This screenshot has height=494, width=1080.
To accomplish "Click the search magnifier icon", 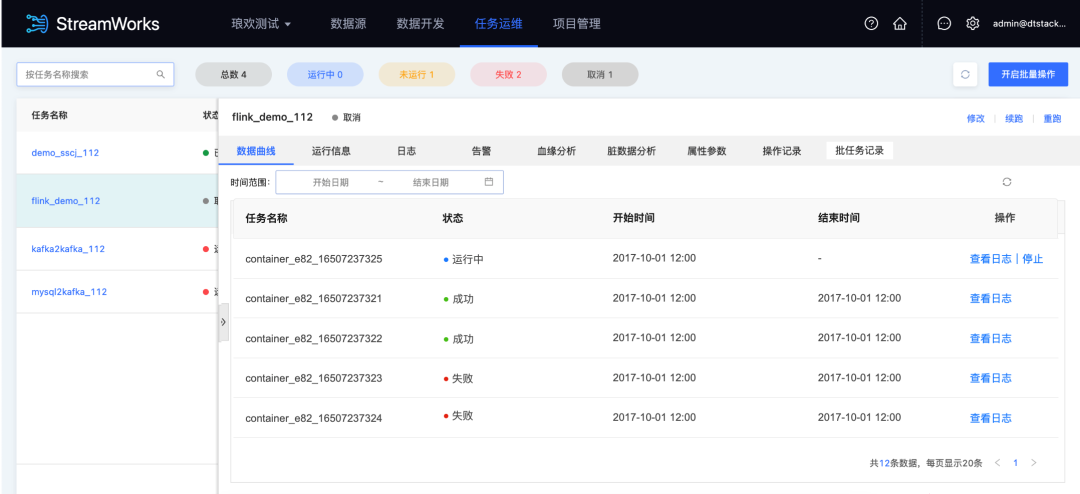I will coord(160,74).
